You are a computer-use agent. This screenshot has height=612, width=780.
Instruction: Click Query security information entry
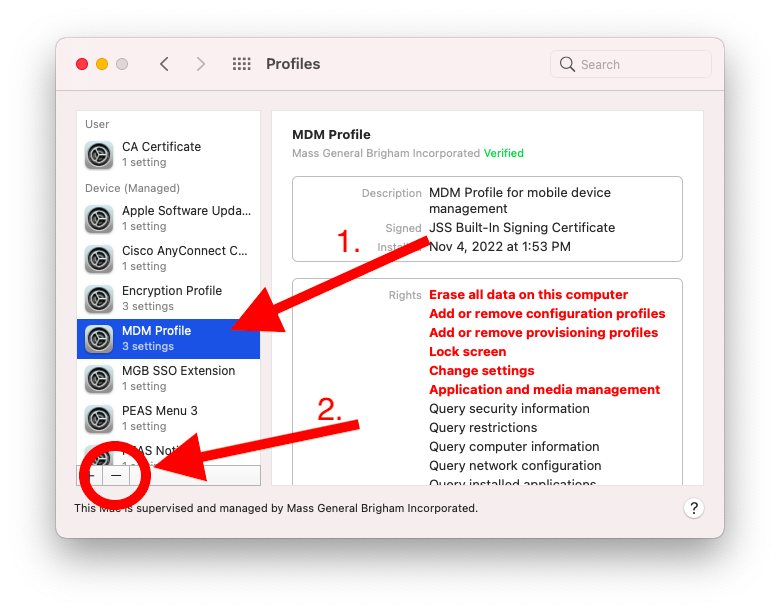(509, 408)
